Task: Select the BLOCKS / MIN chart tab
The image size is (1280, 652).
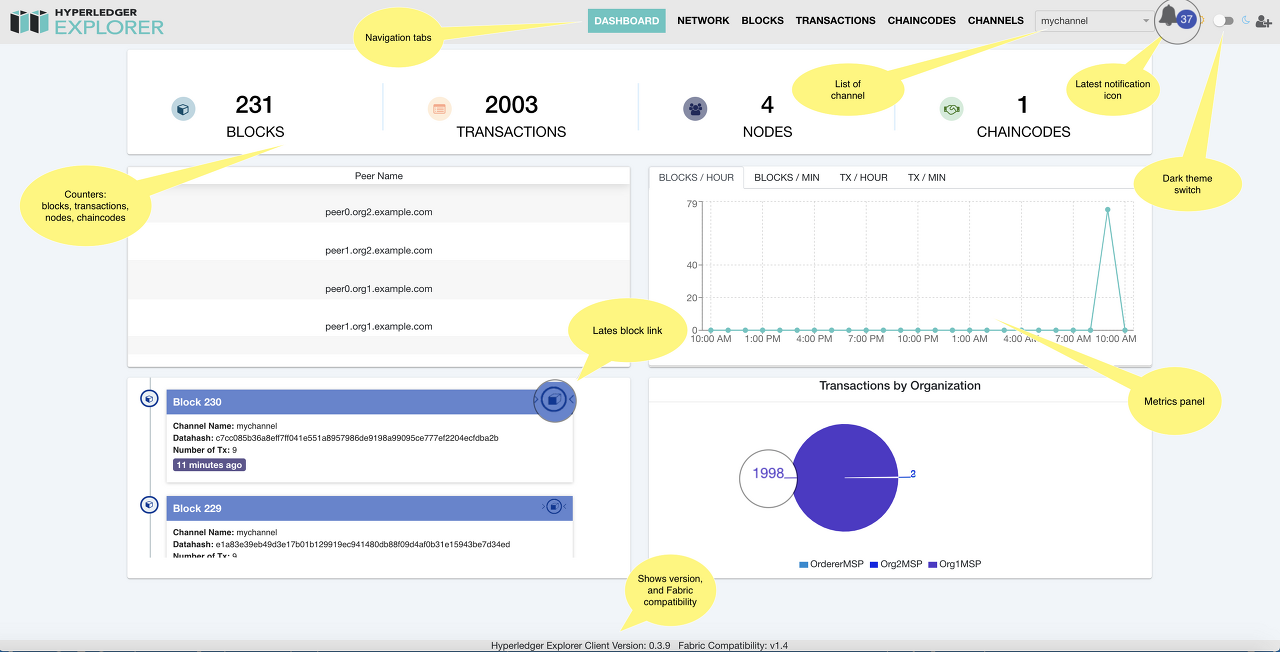Action: click(787, 178)
